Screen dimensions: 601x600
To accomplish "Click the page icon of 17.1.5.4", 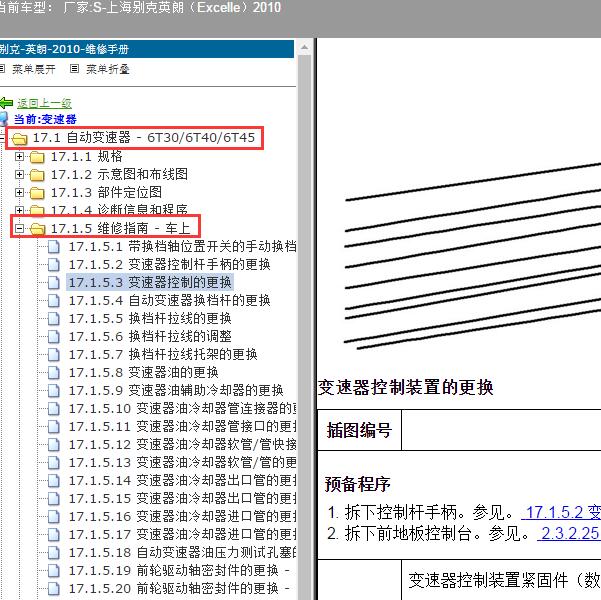I will (x=54, y=301).
